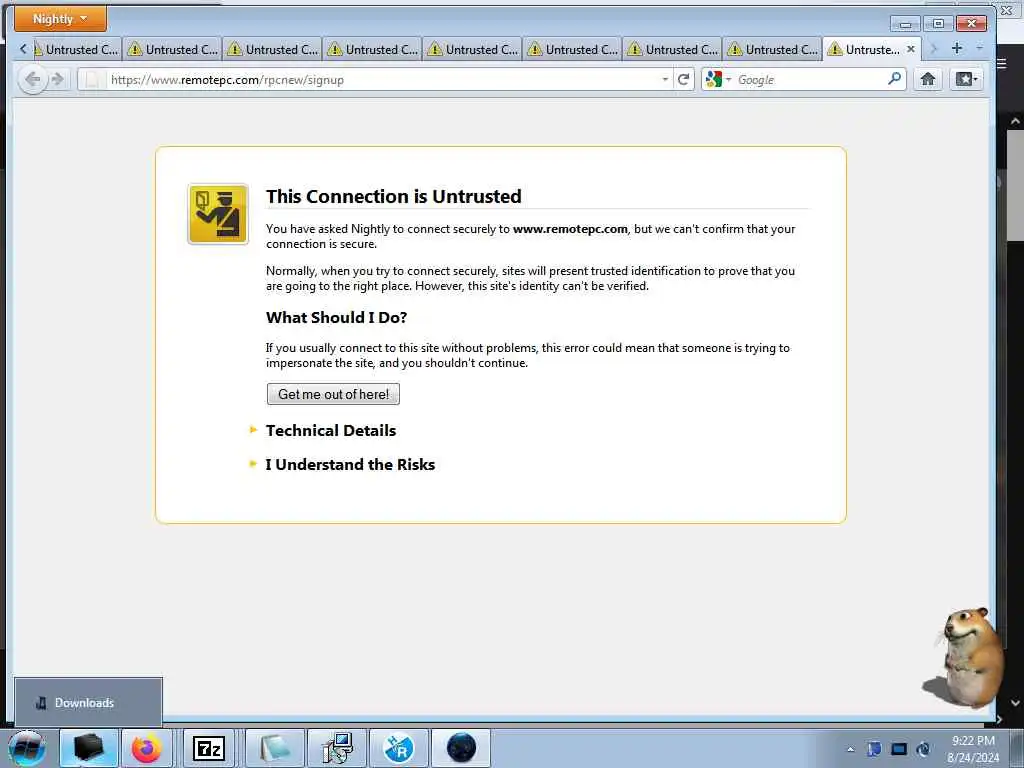This screenshot has height=768, width=1024.
Task: Click Get me out of here! button
Action: (x=333, y=394)
